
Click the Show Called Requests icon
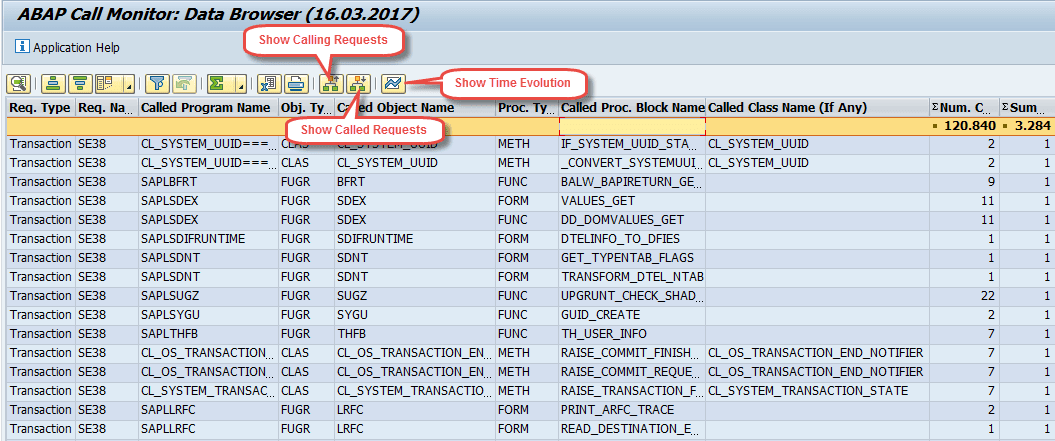(x=357, y=83)
